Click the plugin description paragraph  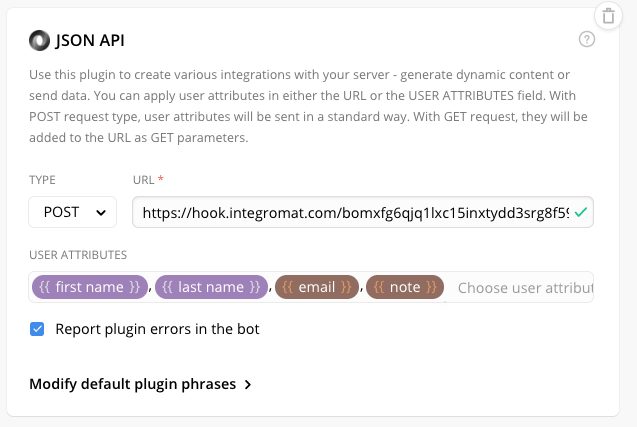(308, 106)
